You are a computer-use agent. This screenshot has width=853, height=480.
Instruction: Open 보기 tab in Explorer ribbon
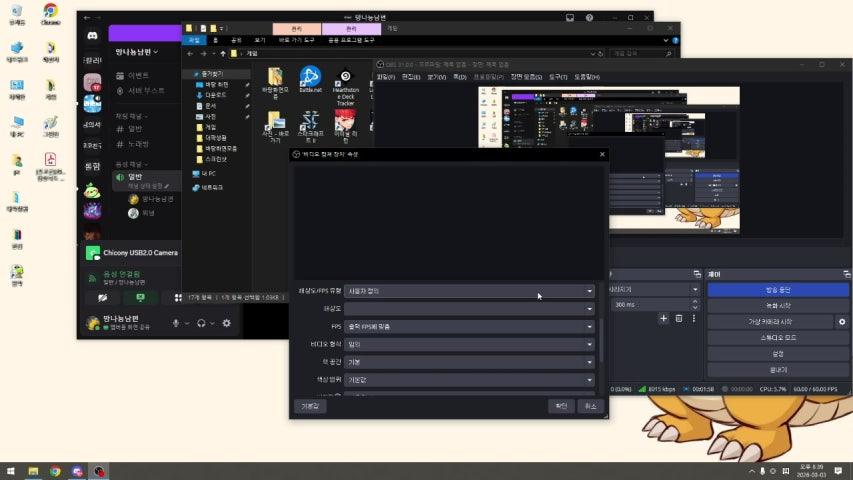click(x=260, y=40)
